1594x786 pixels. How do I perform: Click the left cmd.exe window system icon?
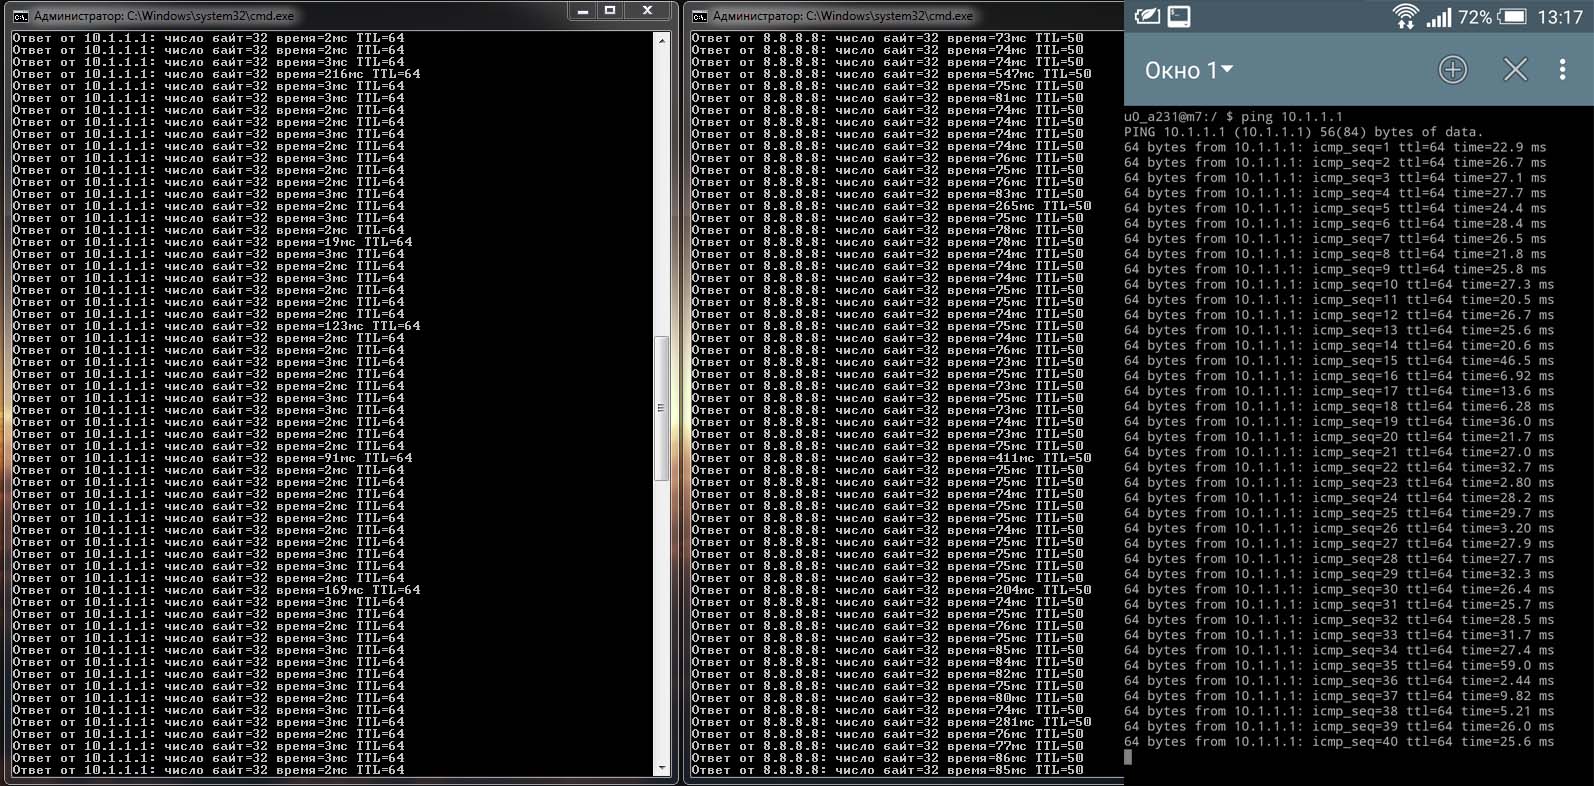click(x=20, y=16)
